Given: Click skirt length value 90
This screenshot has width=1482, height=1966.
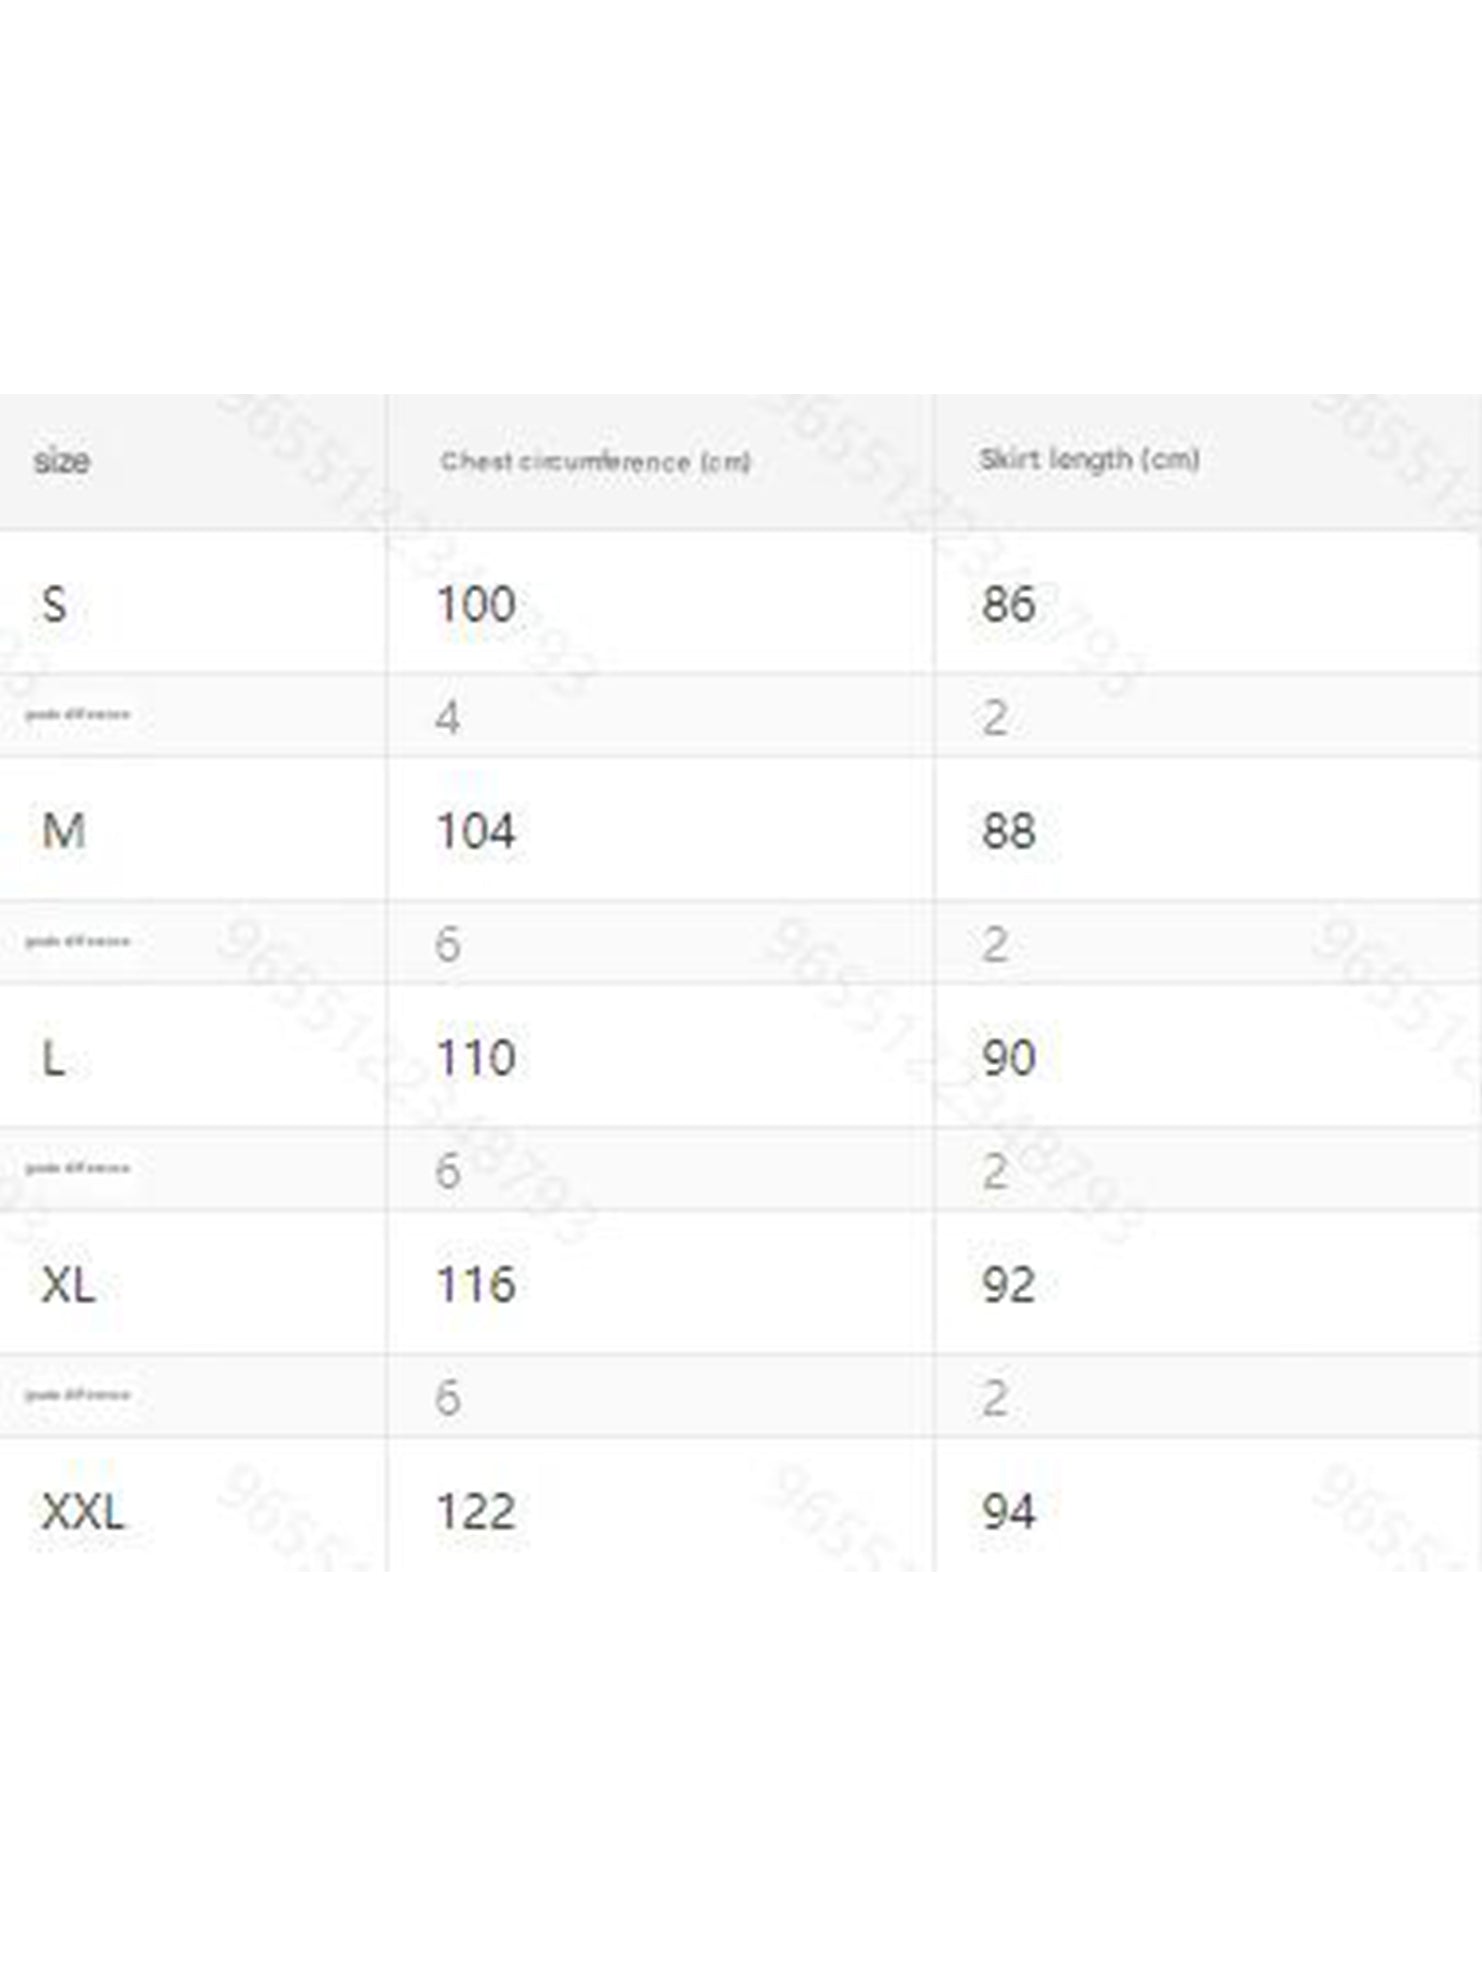Looking at the screenshot, I should [x=1008, y=1058].
